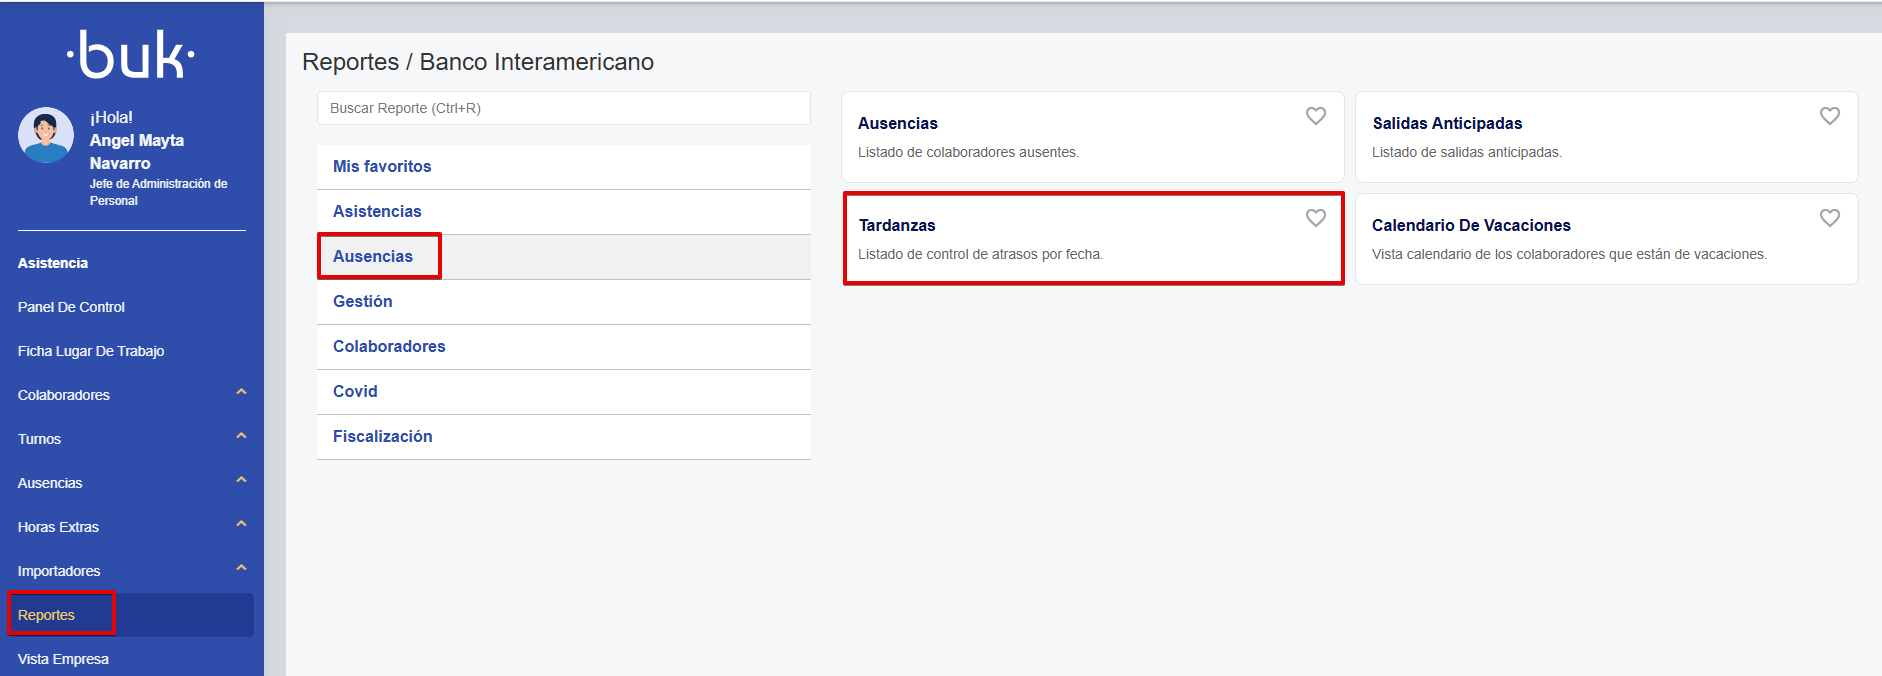Expand the Turnos sidebar menu arrow
This screenshot has height=676, width=1882.
[x=241, y=436]
